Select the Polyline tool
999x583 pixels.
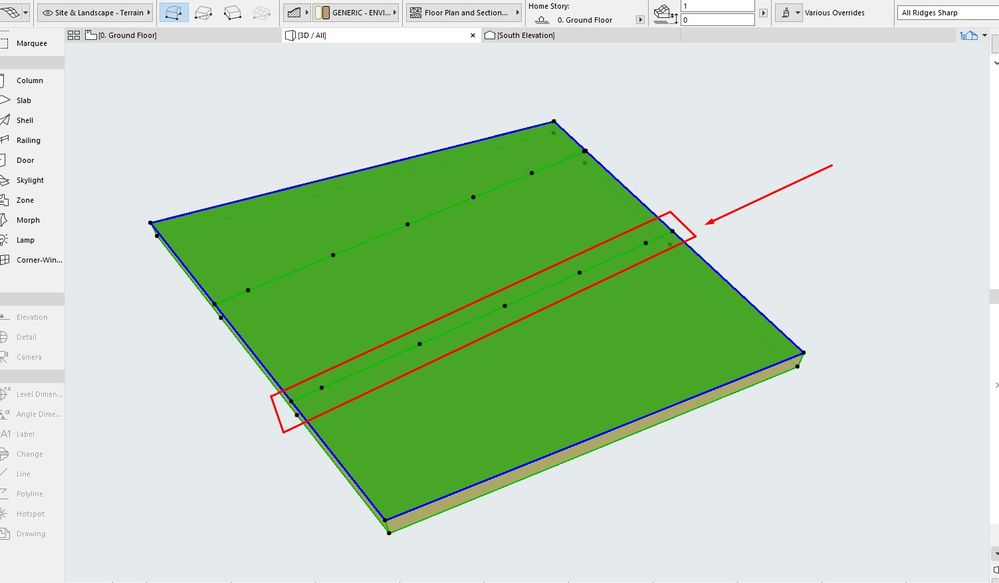point(30,493)
